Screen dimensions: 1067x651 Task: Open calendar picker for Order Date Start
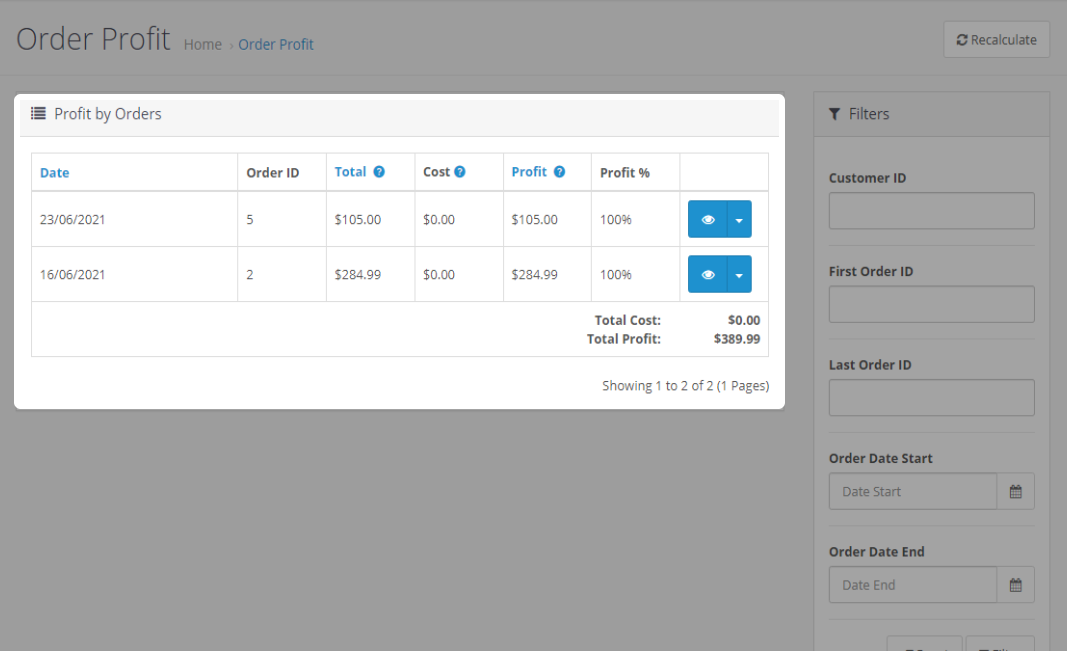click(1015, 492)
